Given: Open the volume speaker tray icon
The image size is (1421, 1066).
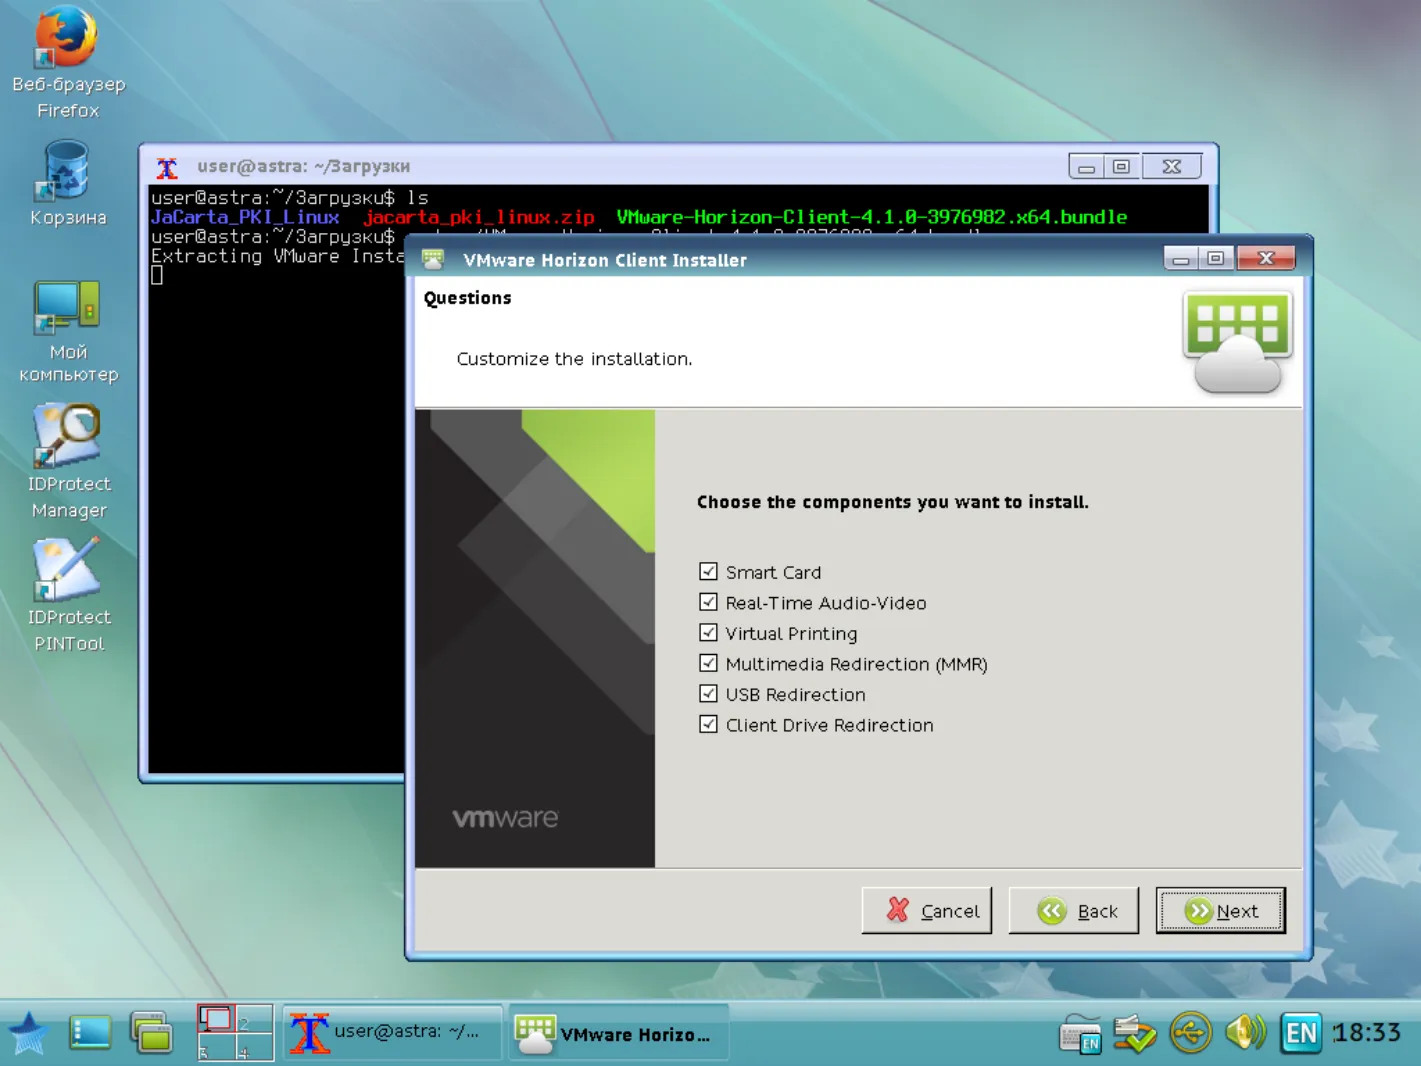Looking at the screenshot, I should point(1245,1033).
